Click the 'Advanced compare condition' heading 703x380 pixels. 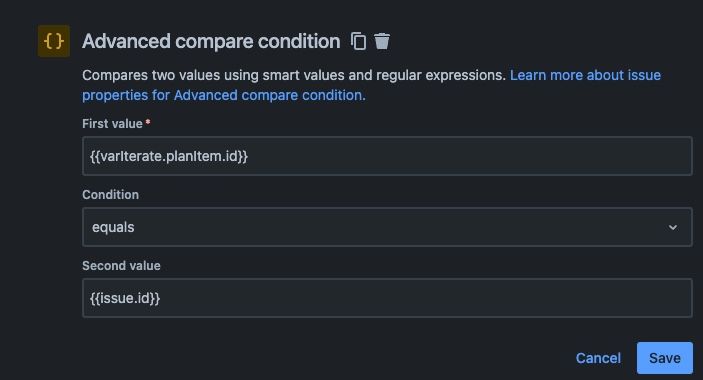pyautogui.click(x=211, y=41)
